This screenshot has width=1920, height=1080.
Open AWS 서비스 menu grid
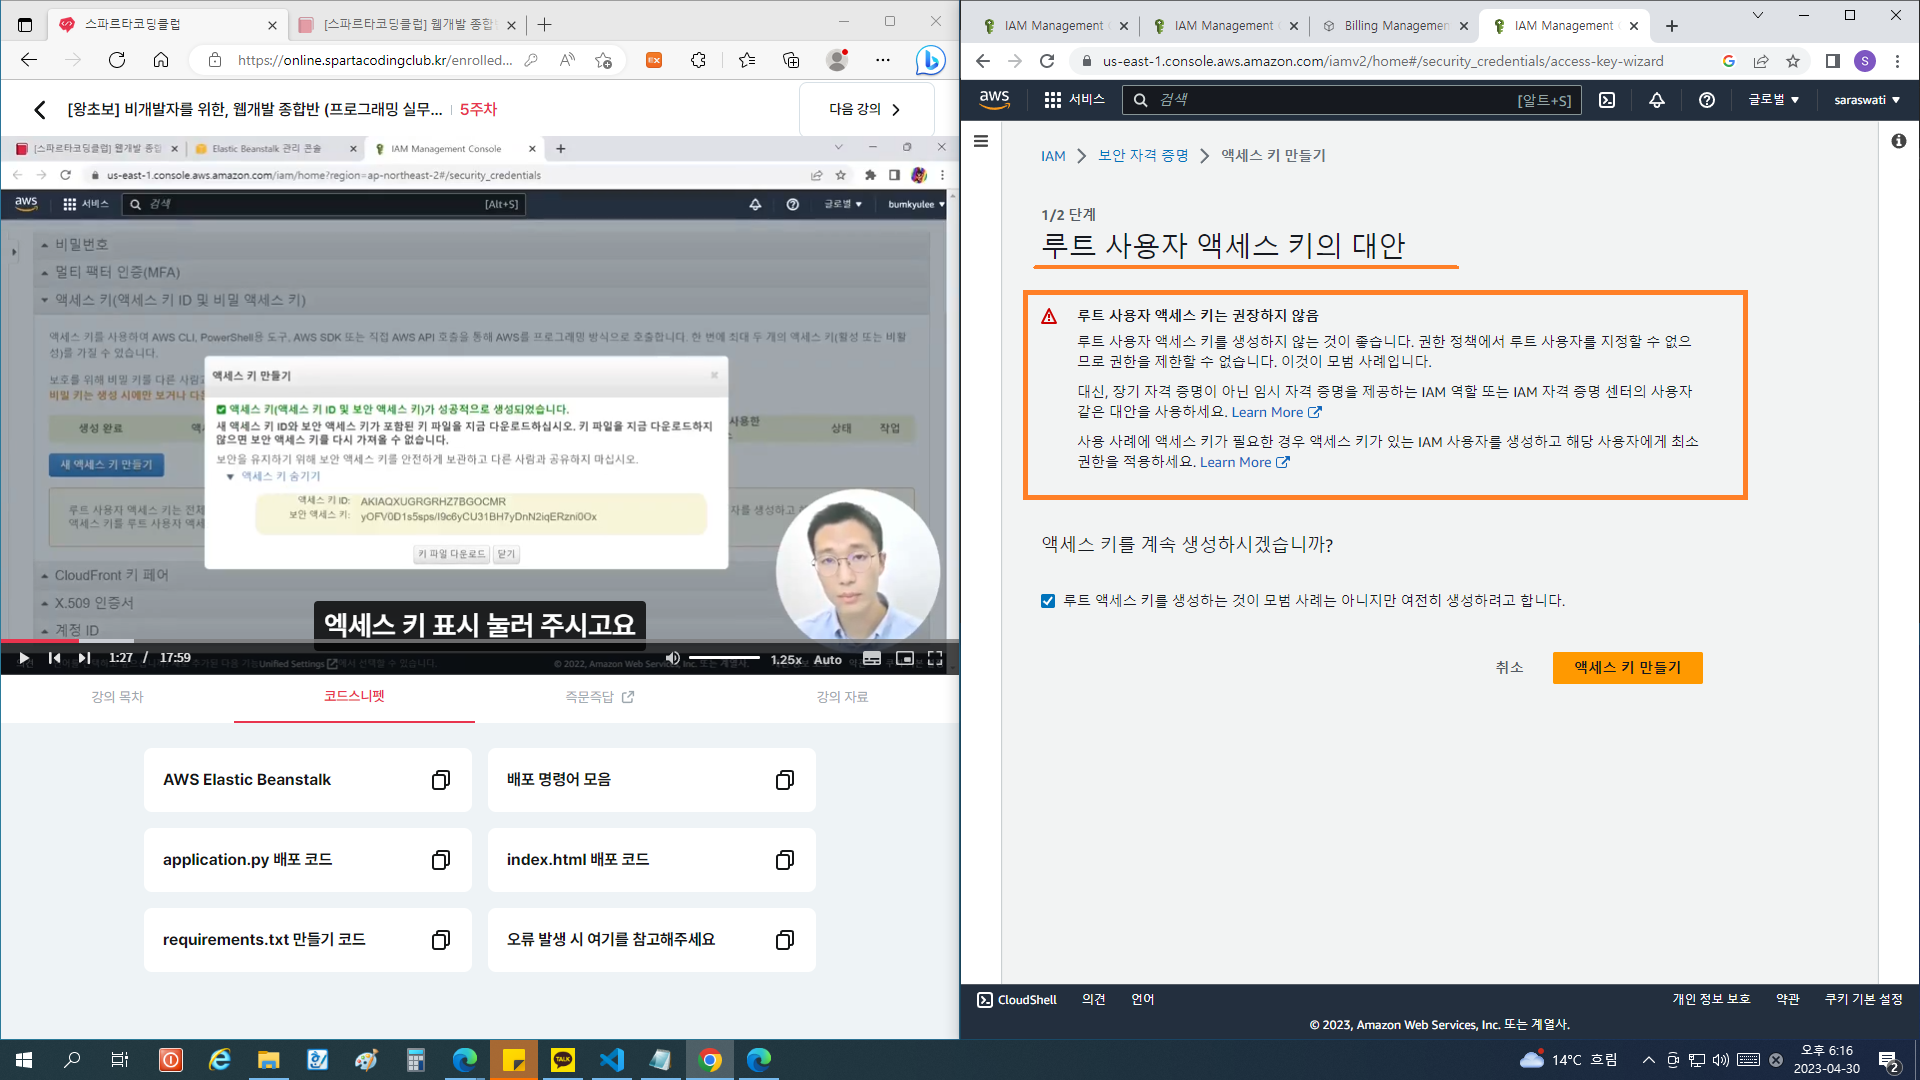click(1074, 99)
